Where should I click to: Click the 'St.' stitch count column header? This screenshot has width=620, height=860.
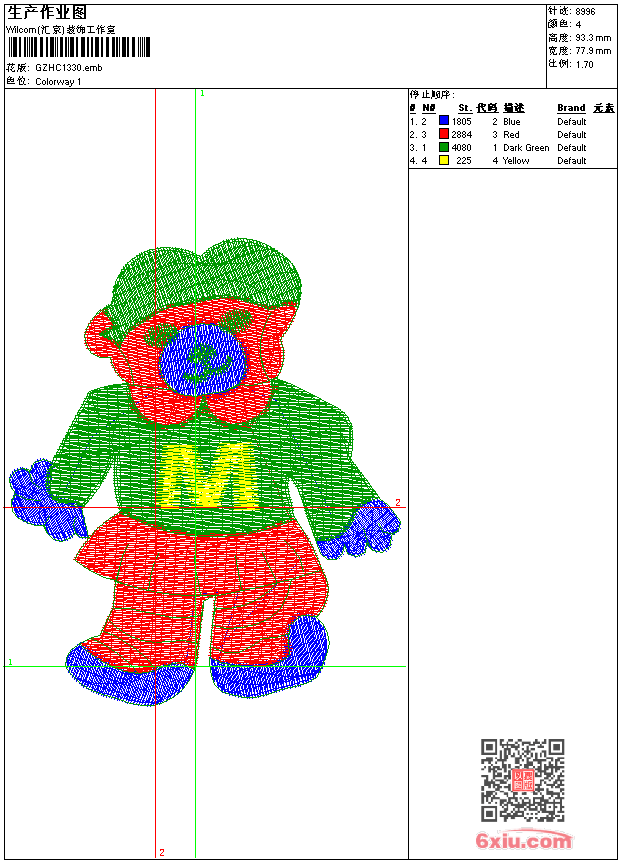pyautogui.click(x=465, y=108)
